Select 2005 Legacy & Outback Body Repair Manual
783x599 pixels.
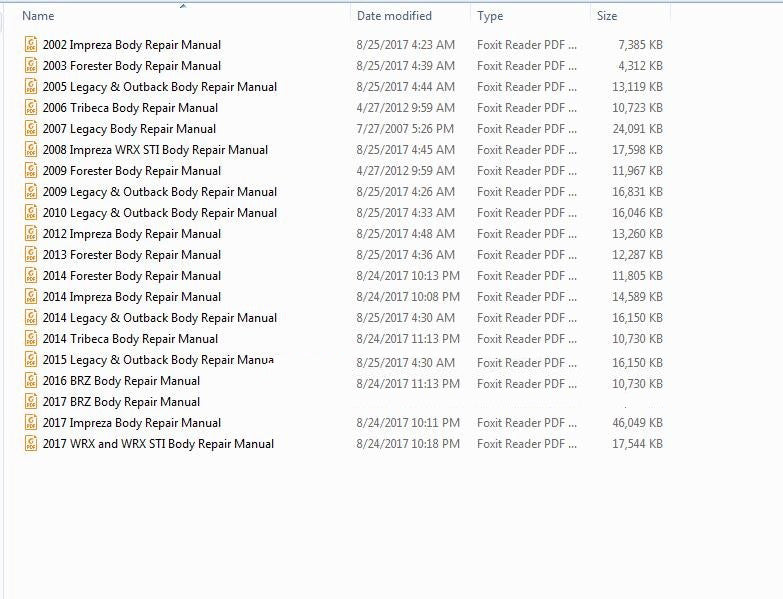coord(159,87)
